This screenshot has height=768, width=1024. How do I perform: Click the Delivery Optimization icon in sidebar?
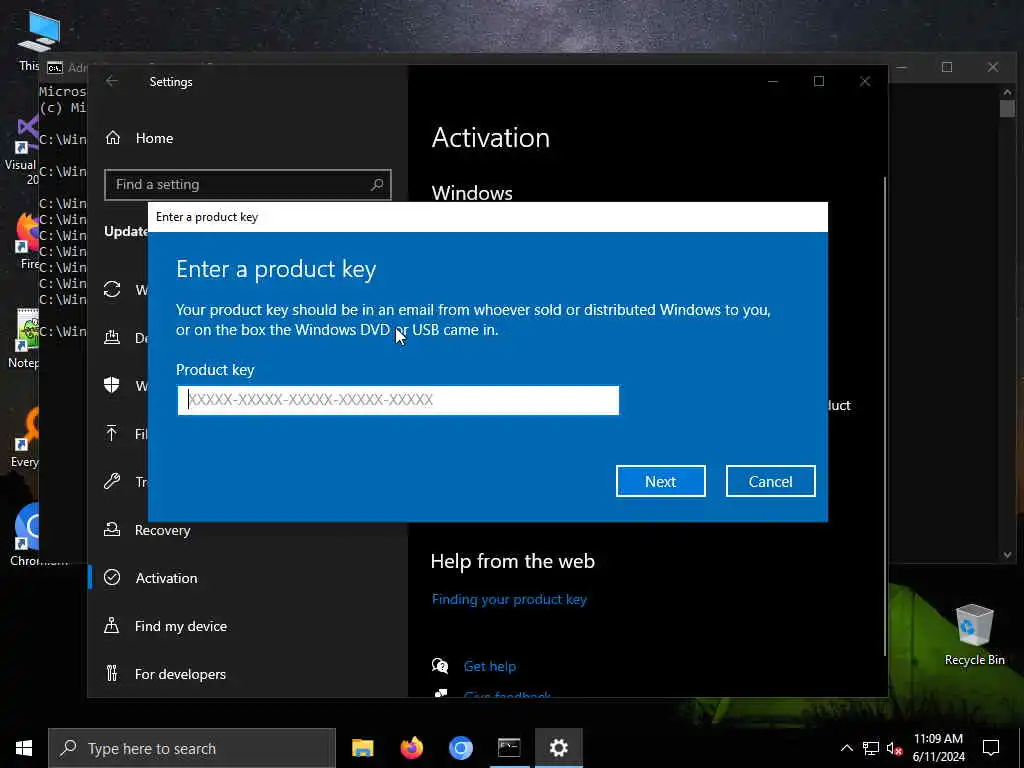coord(112,337)
